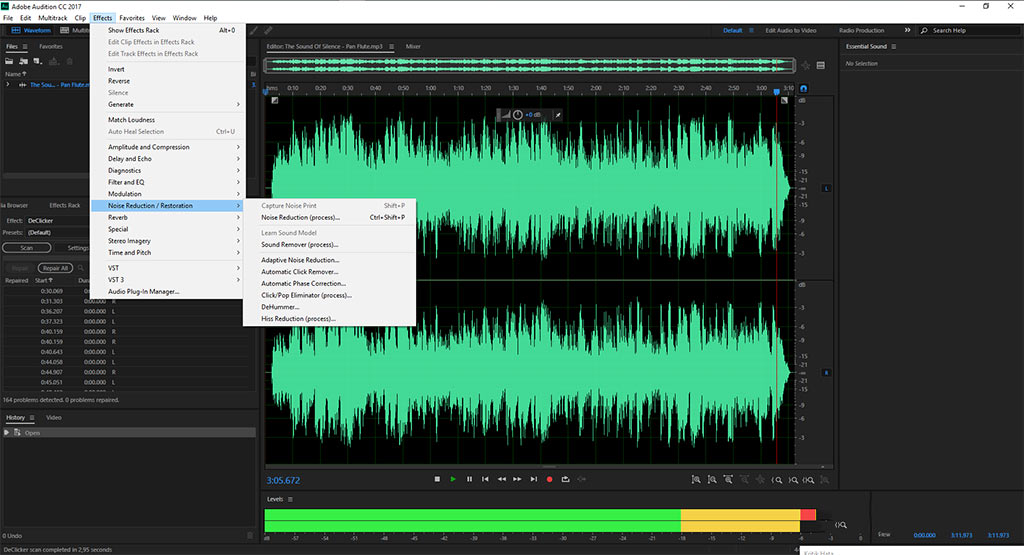Open the Favorites menu in menu bar

tap(132, 18)
